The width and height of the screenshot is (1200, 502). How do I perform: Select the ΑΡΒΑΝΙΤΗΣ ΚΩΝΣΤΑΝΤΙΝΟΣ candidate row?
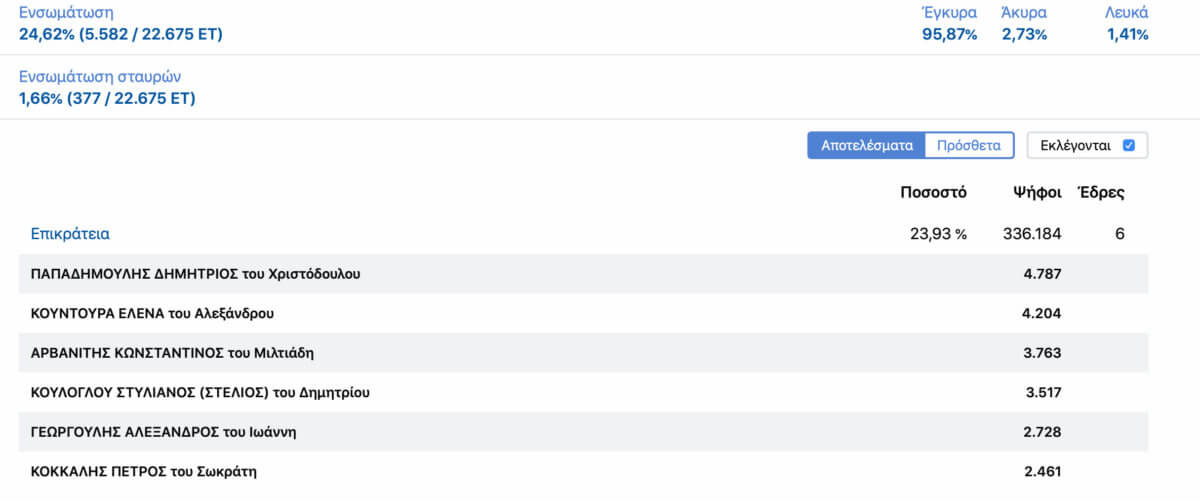(584, 353)
